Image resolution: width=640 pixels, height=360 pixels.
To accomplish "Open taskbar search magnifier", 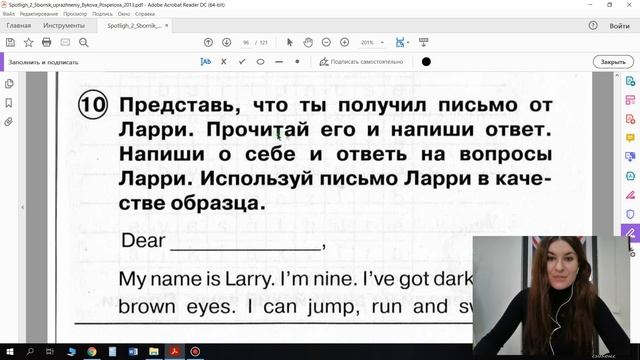I will tap(30, 351).
